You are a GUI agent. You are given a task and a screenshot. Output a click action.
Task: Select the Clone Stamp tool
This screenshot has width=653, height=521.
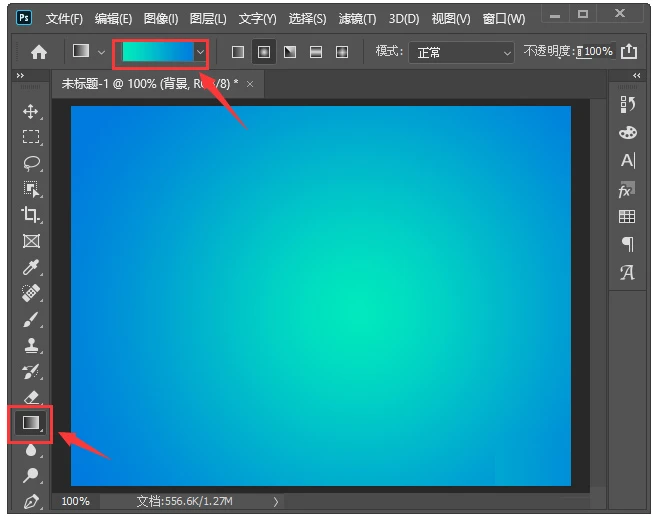(x=31, y=345)
